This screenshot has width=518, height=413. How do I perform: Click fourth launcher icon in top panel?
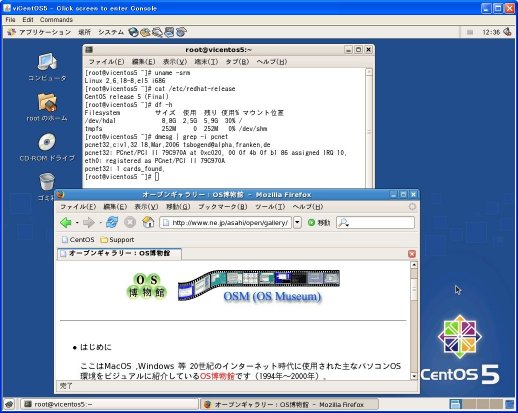pos(169,32)
